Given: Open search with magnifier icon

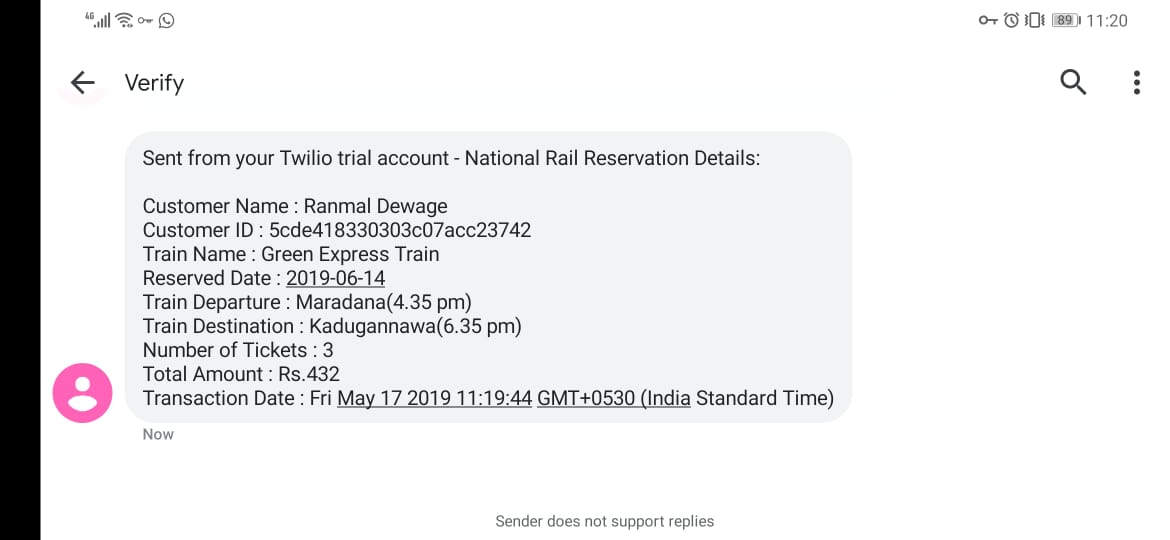Looking at the screenshot, I should click(1073, 81).
